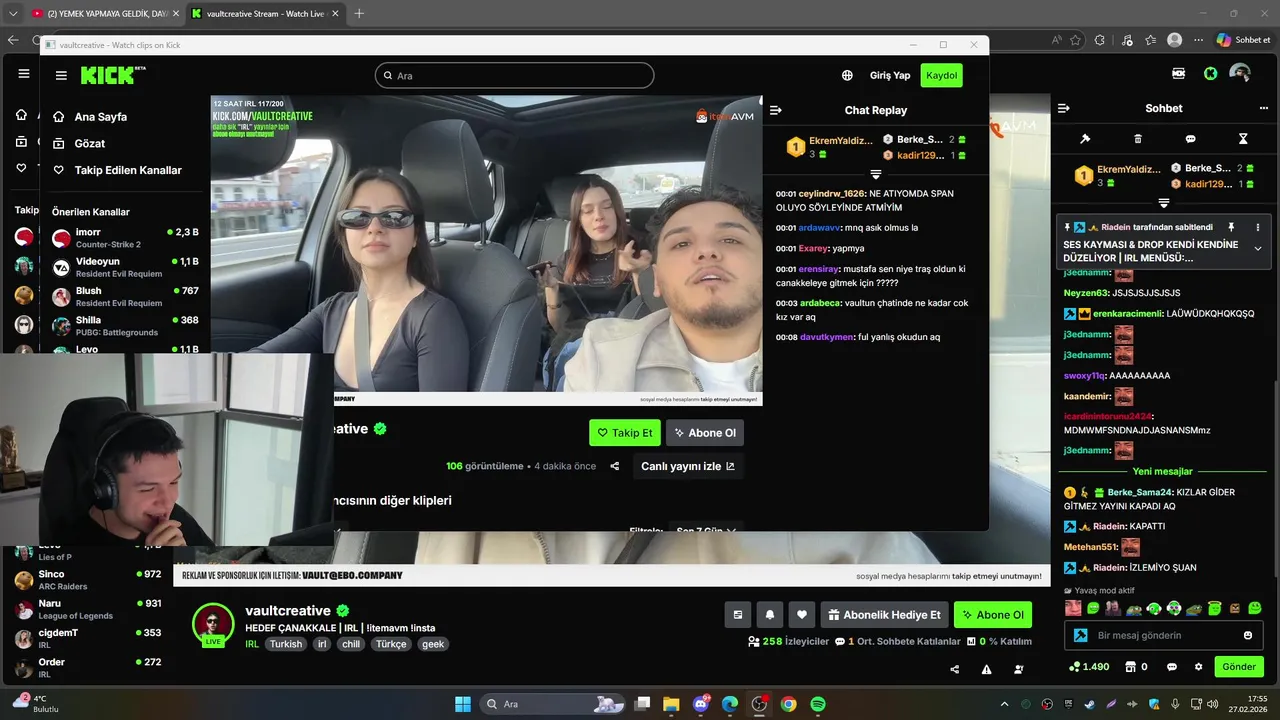Click the hourglass icon in the Sohbet toolbar
Image resolution: width=1280 pixels, height=720 pixels.
coord(1243,139)
